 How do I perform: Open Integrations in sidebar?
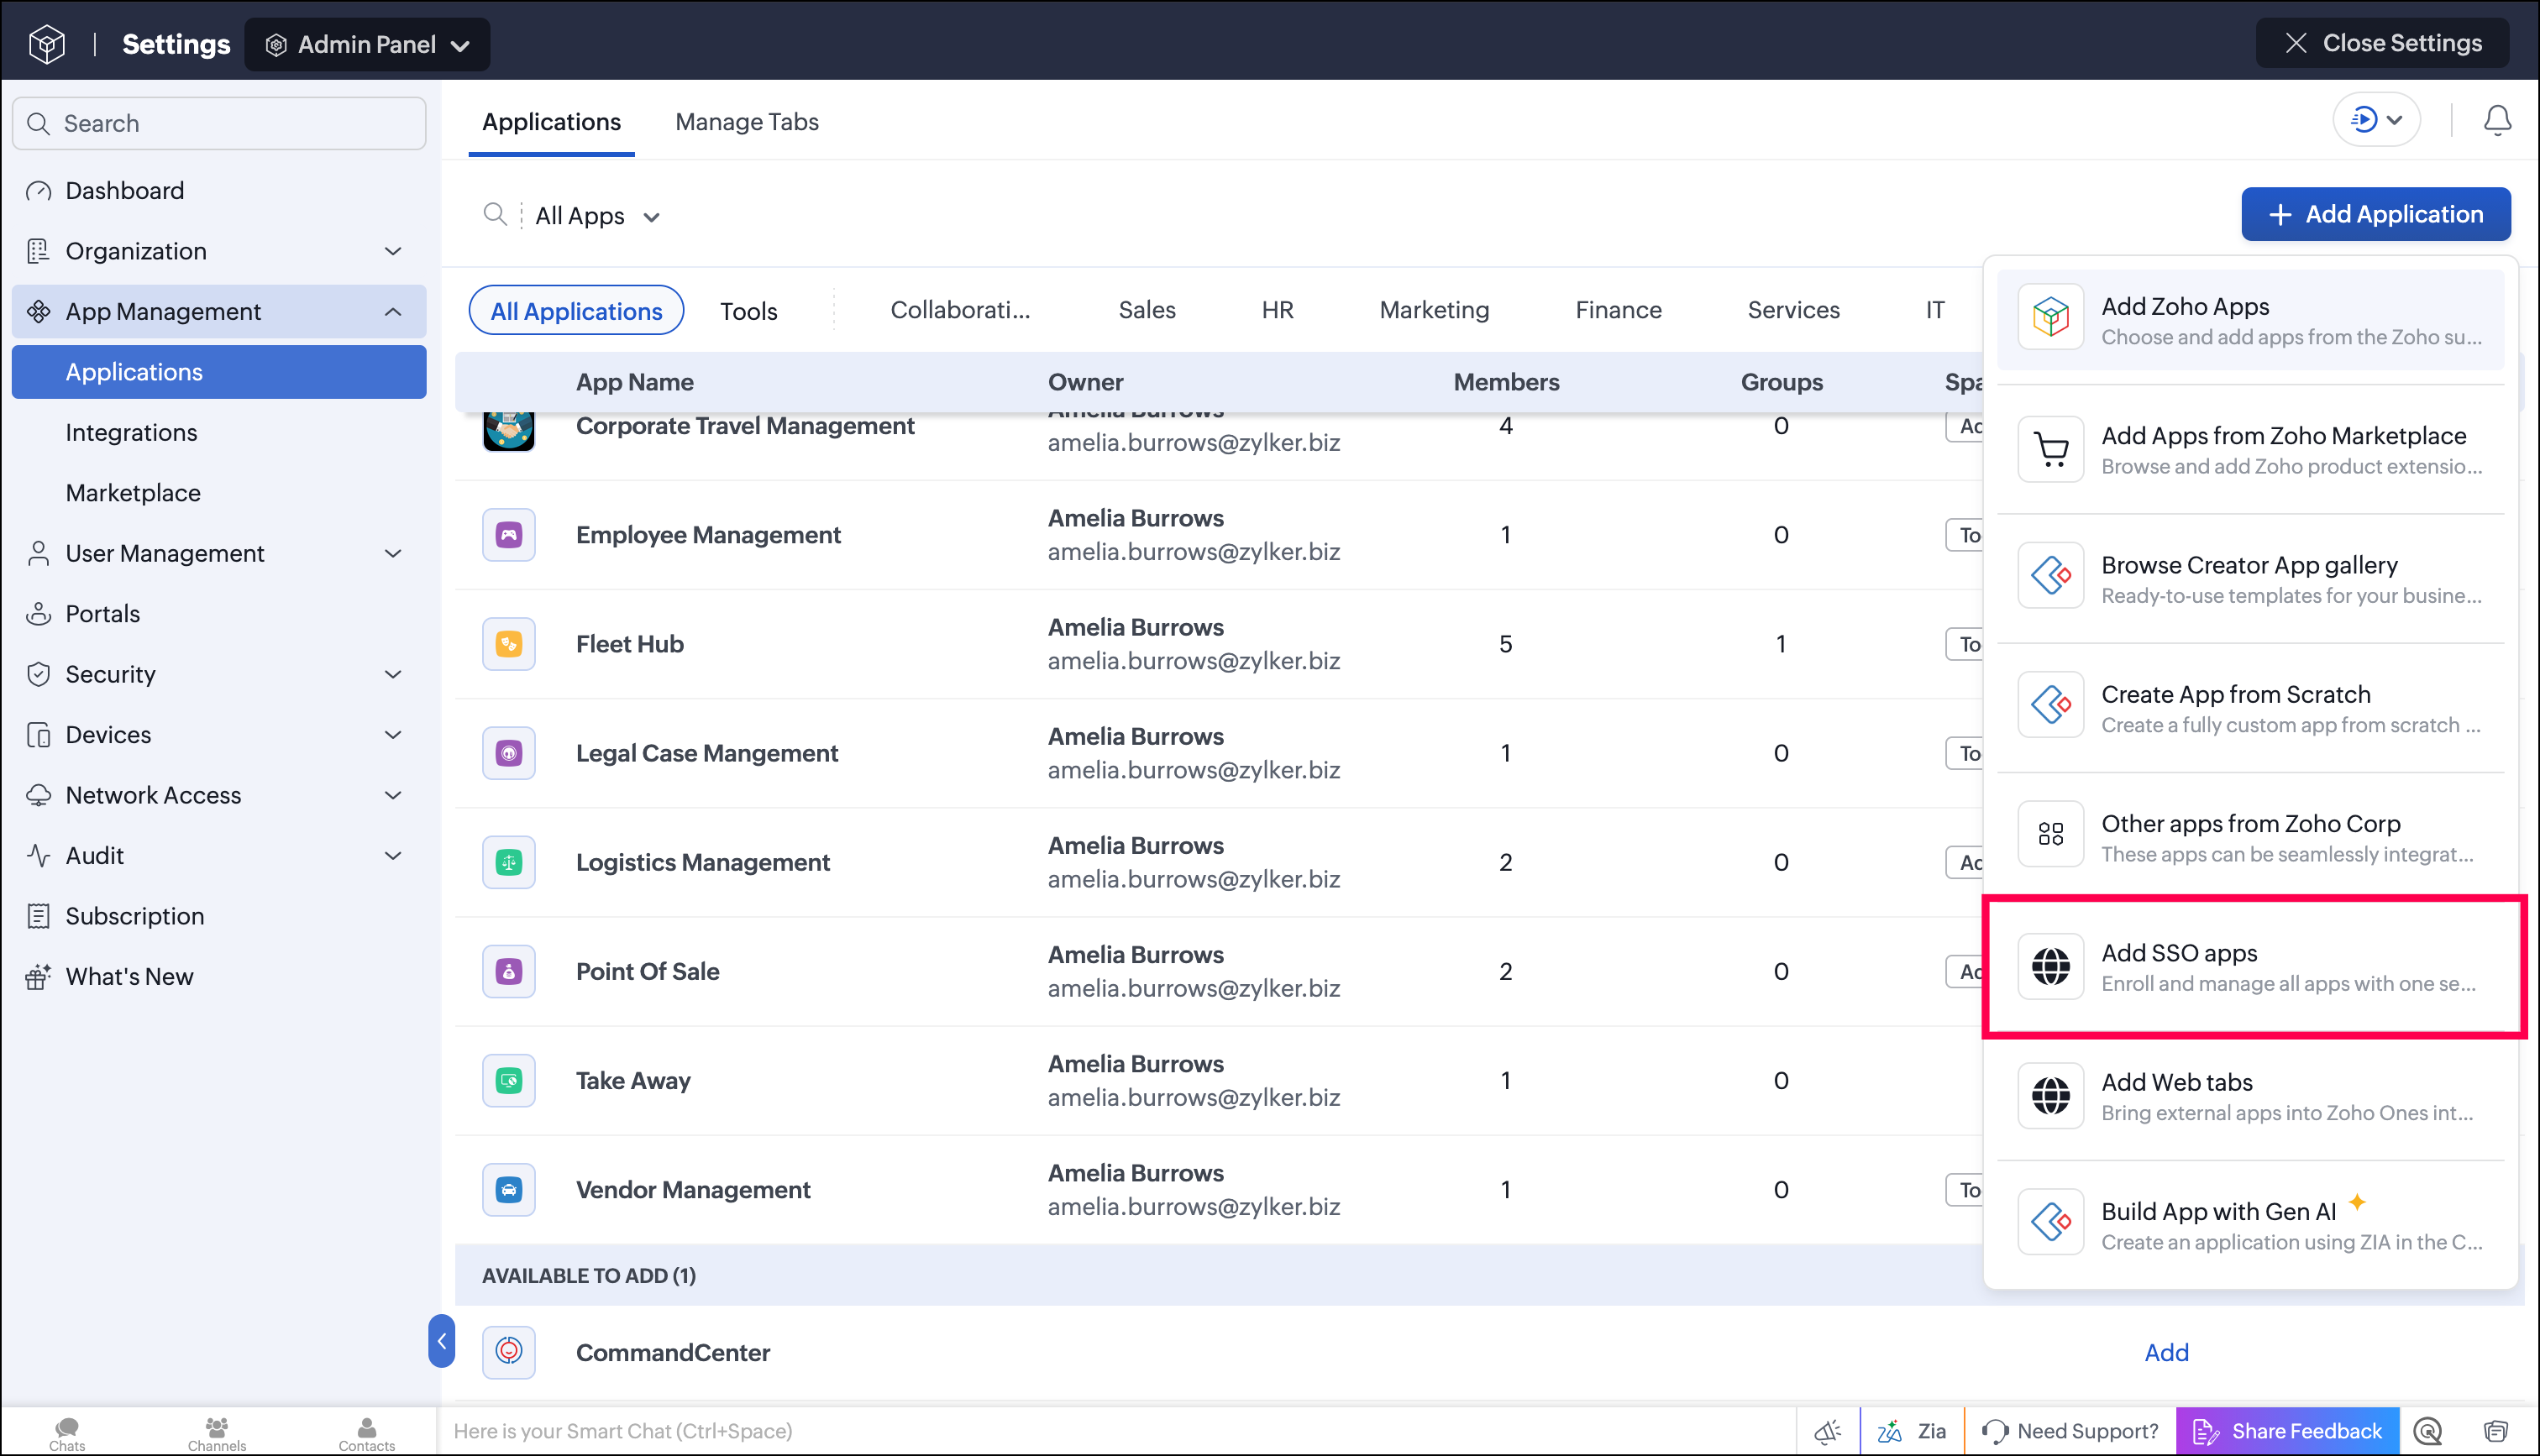pyautogui.click(x=218, y=432)
